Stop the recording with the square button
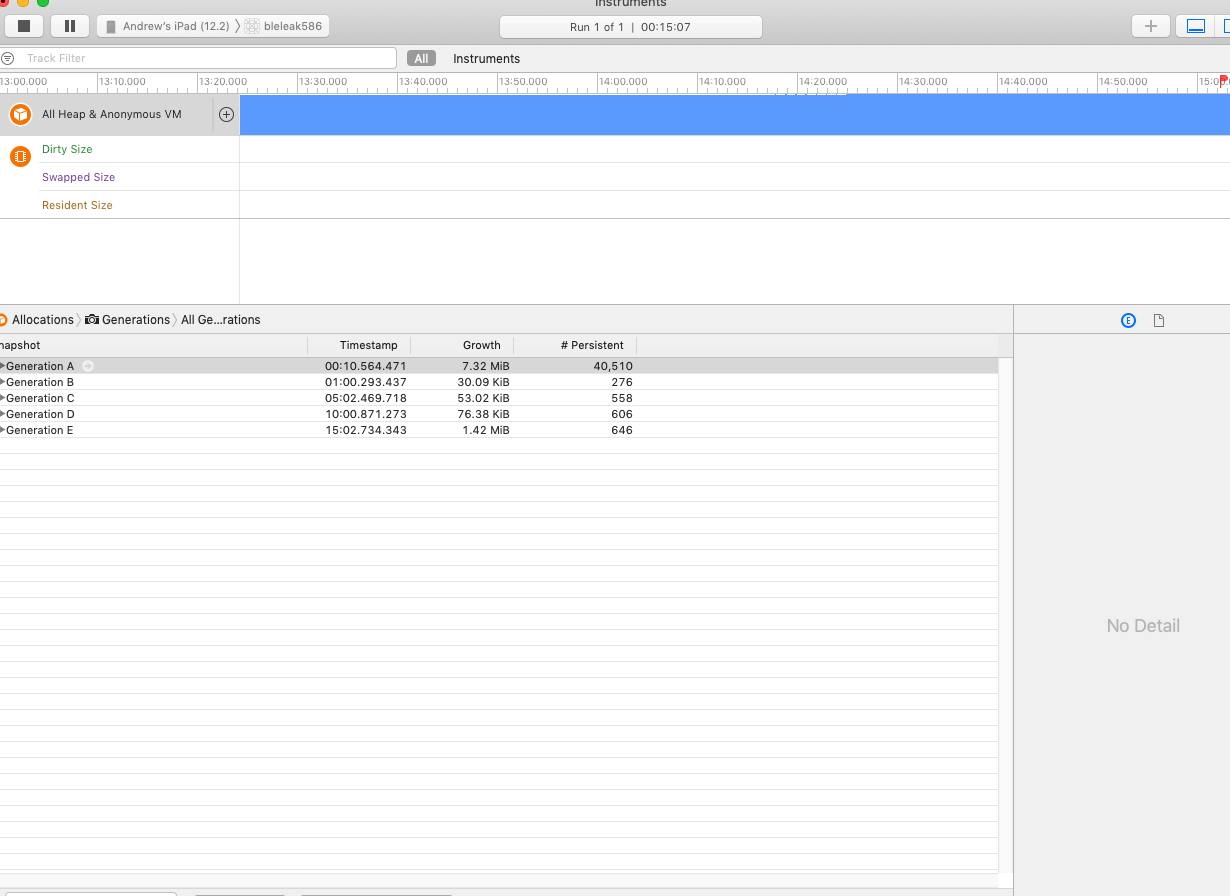Viewport: 1230px width, 896px height. [23, 25]
